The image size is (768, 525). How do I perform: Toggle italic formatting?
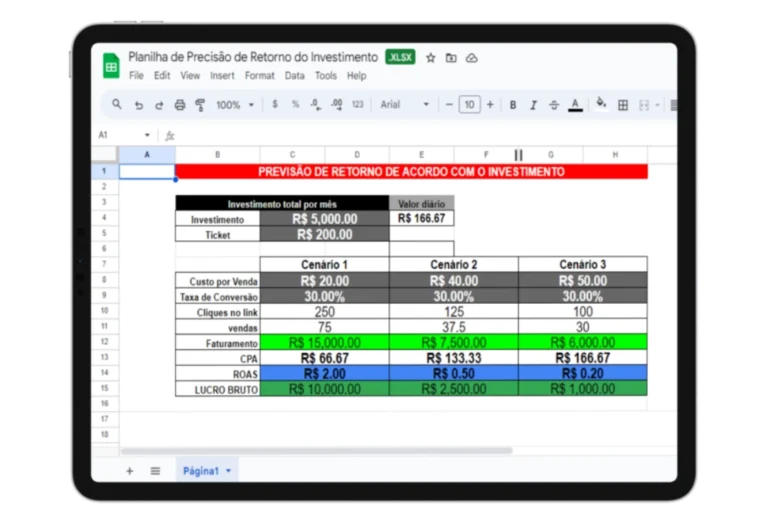(x=533, y=105)
